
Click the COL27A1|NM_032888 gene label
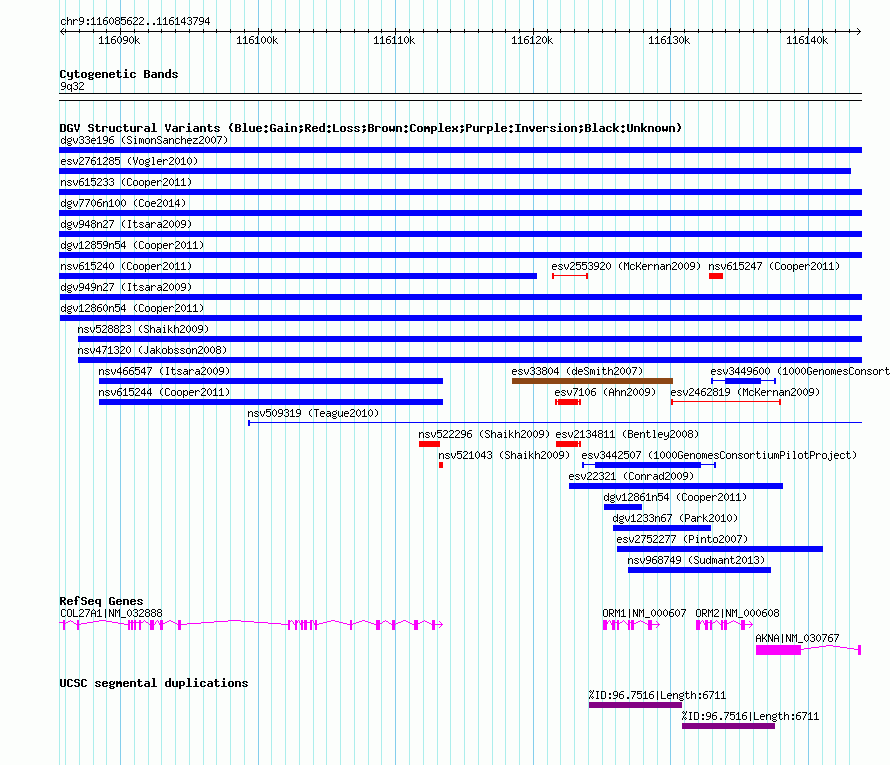(x=111, y=613)
